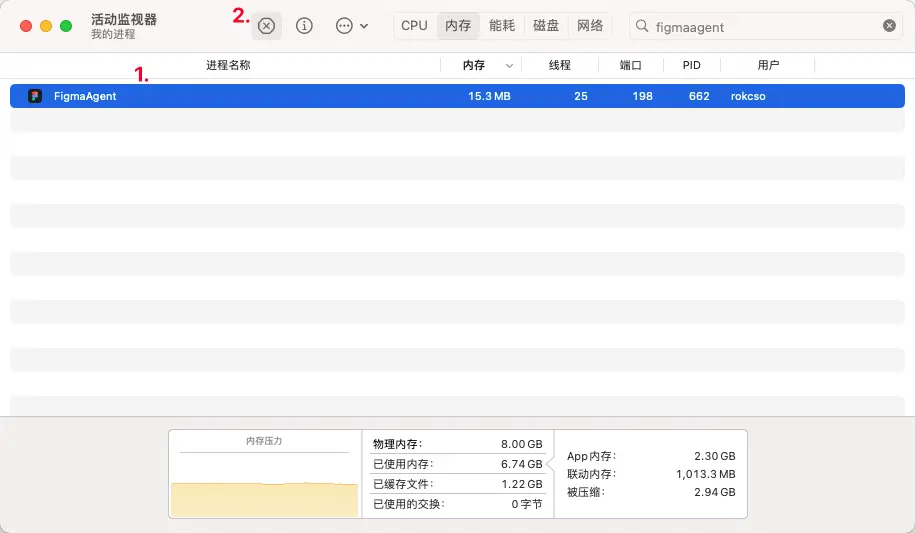
Task: Click the PID value 662
Action: coord(699,96)
